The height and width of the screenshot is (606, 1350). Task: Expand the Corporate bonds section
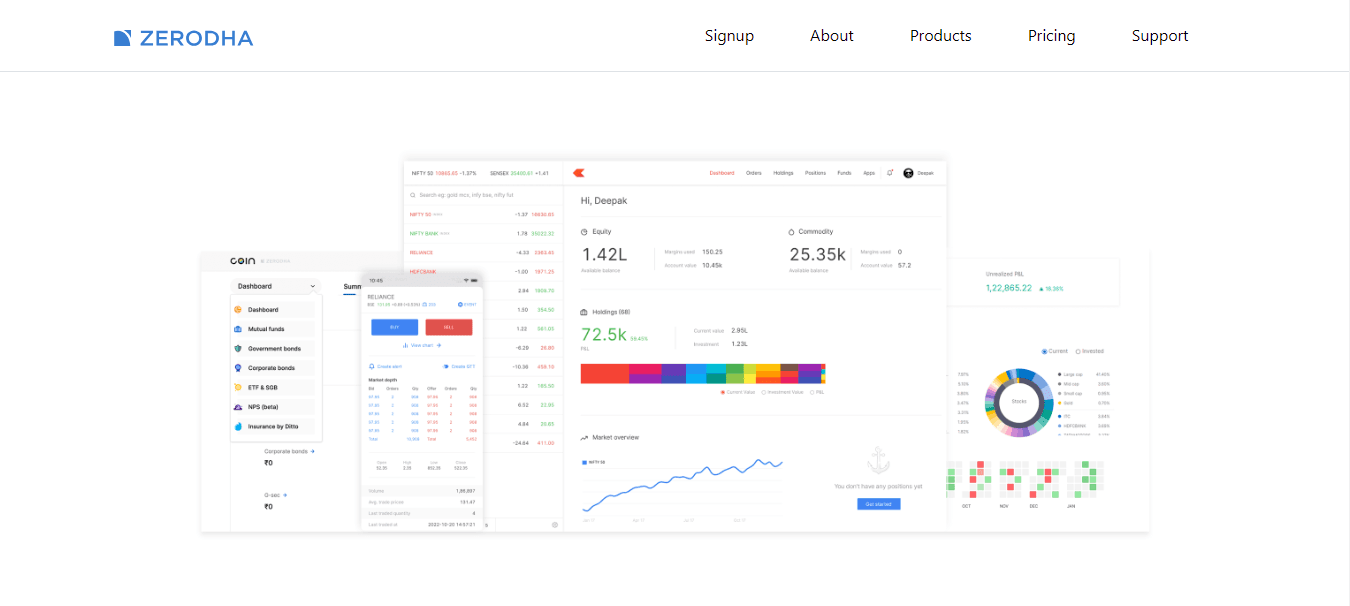pyautogui.click(x=288, y=450)
